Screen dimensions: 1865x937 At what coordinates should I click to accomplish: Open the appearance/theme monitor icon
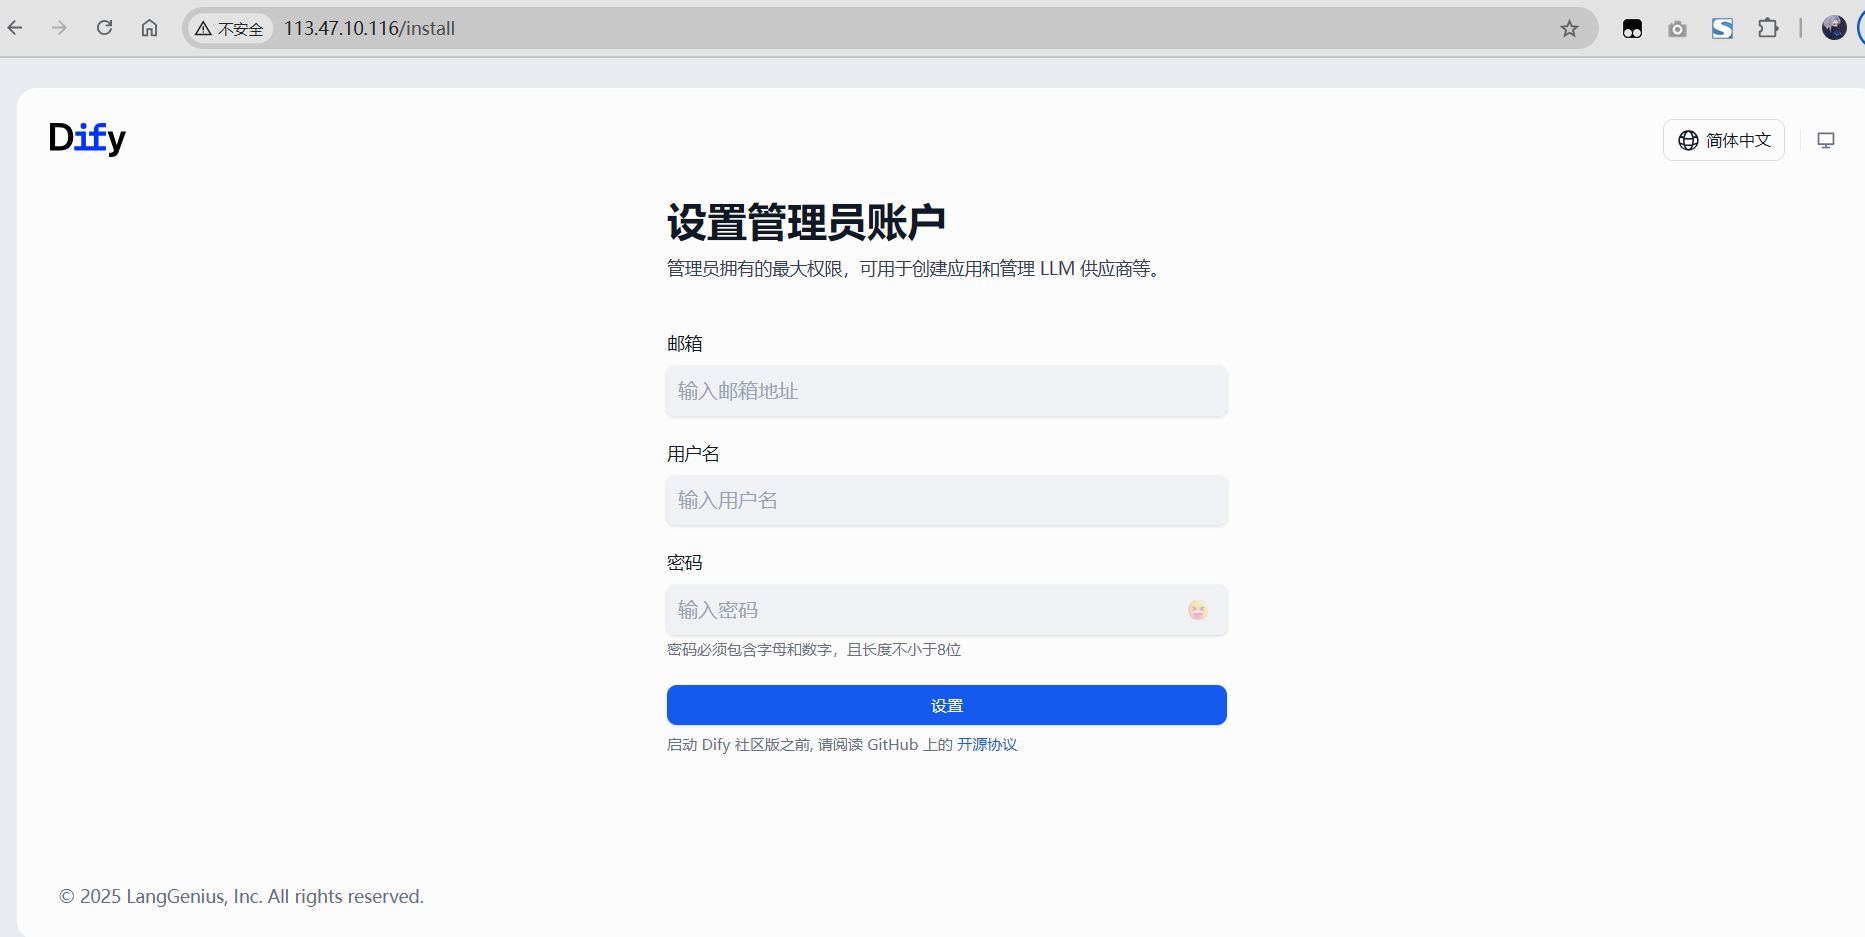pos(1825,140)
